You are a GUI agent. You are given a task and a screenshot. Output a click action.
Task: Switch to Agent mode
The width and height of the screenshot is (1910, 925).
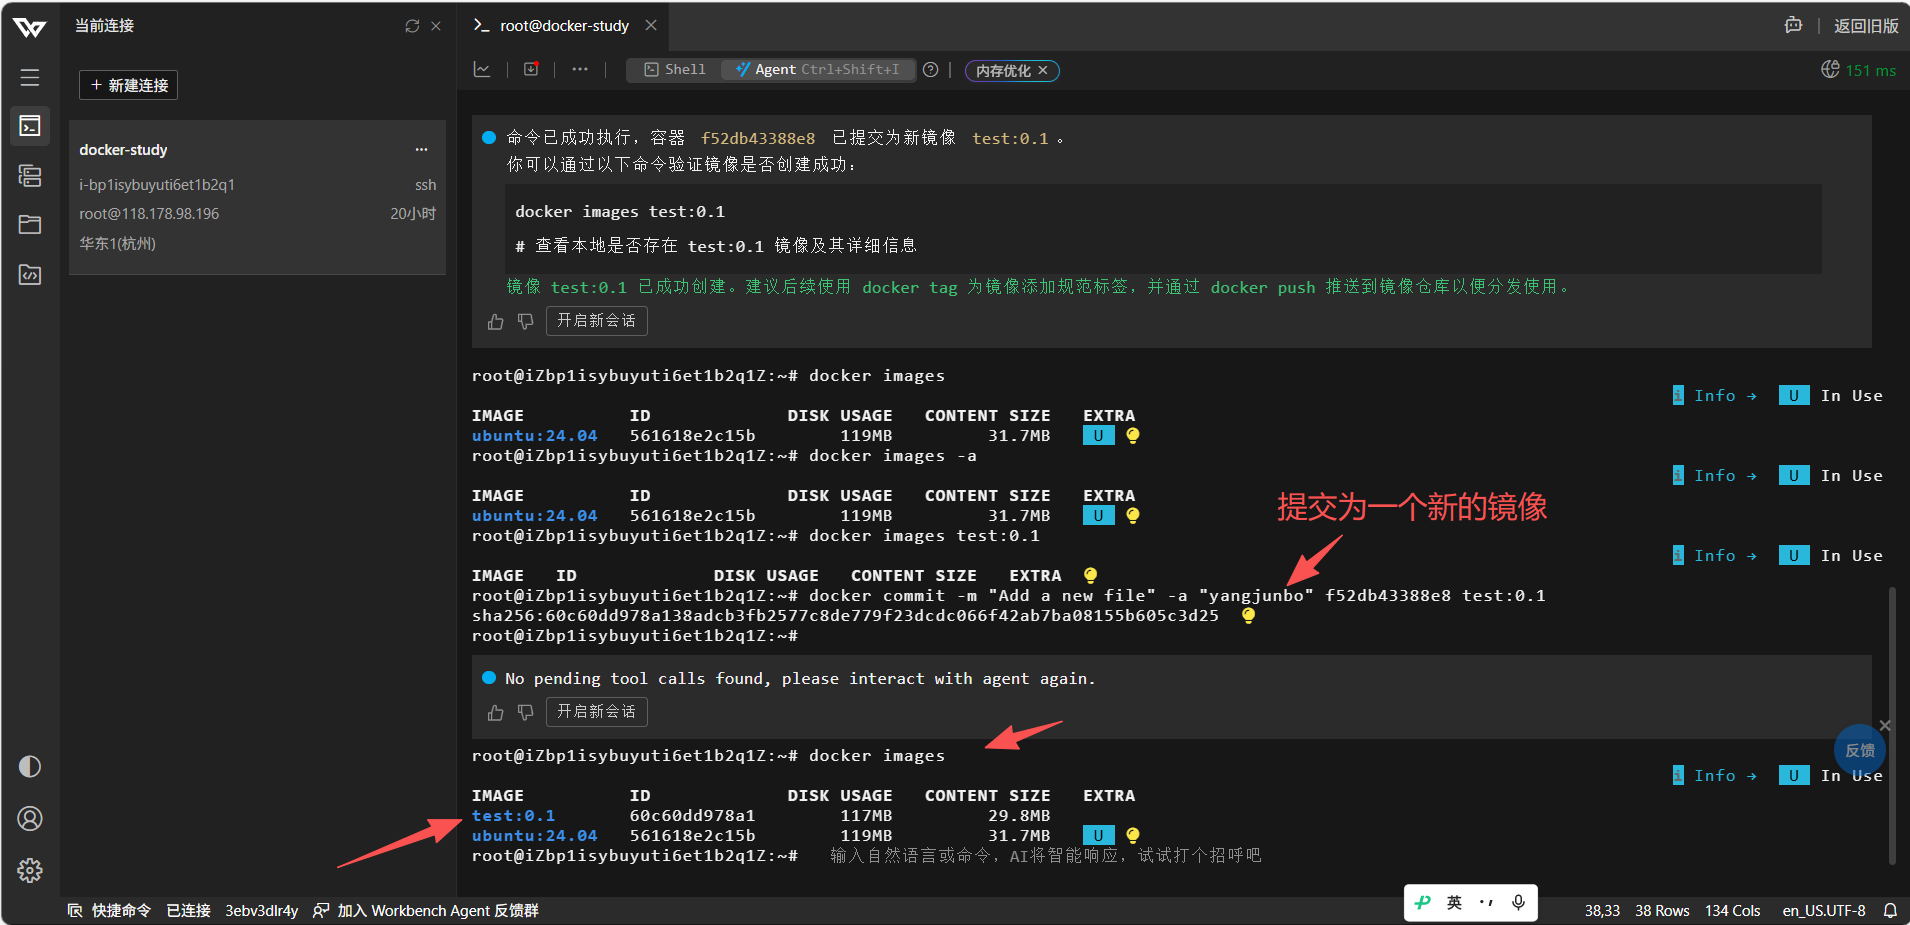(817, 70)
